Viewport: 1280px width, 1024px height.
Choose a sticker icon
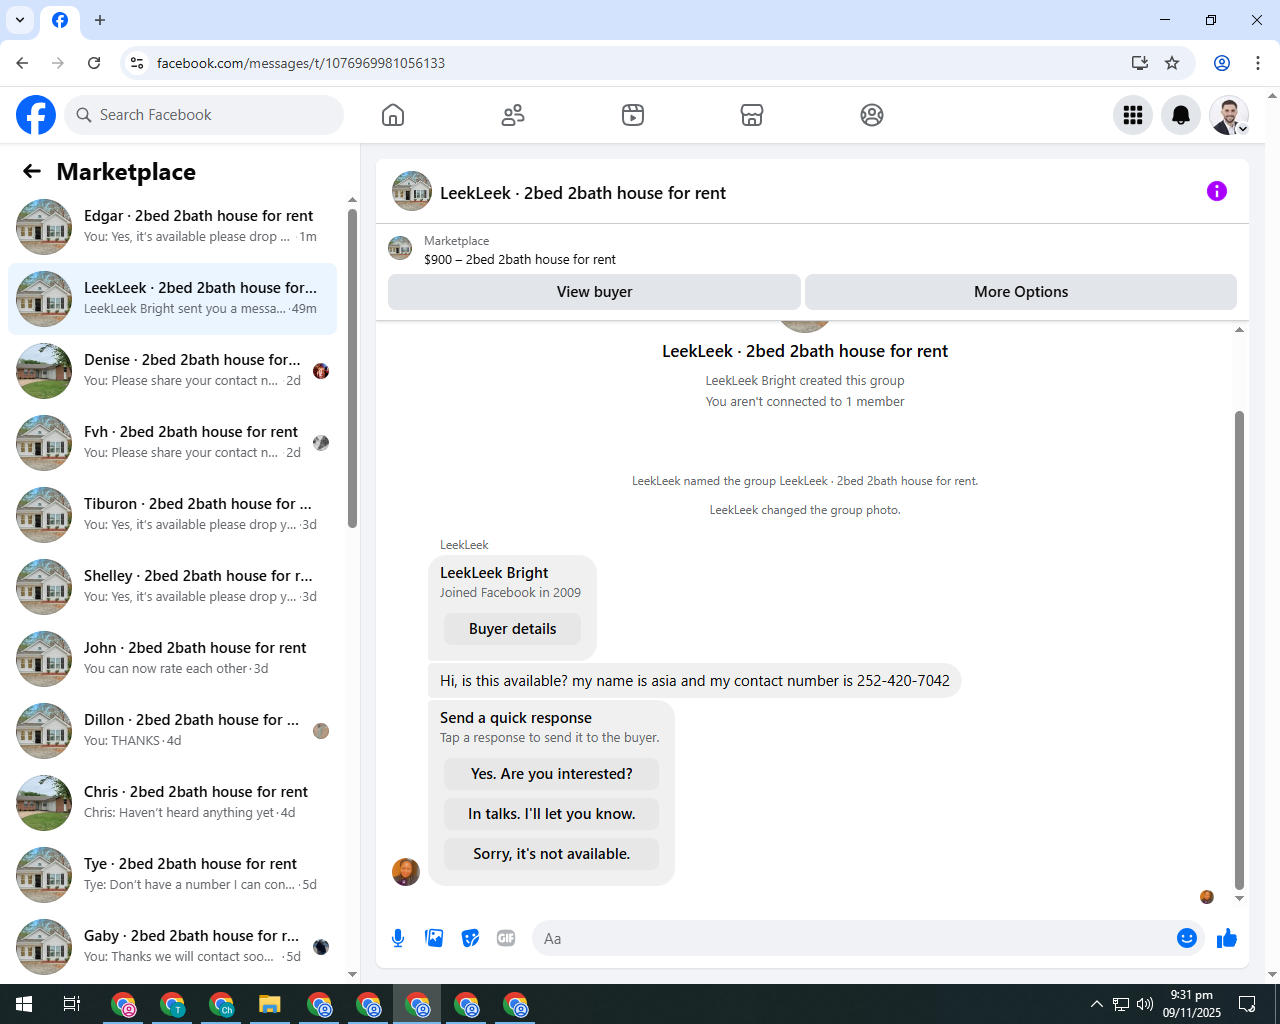coord(470,938)
